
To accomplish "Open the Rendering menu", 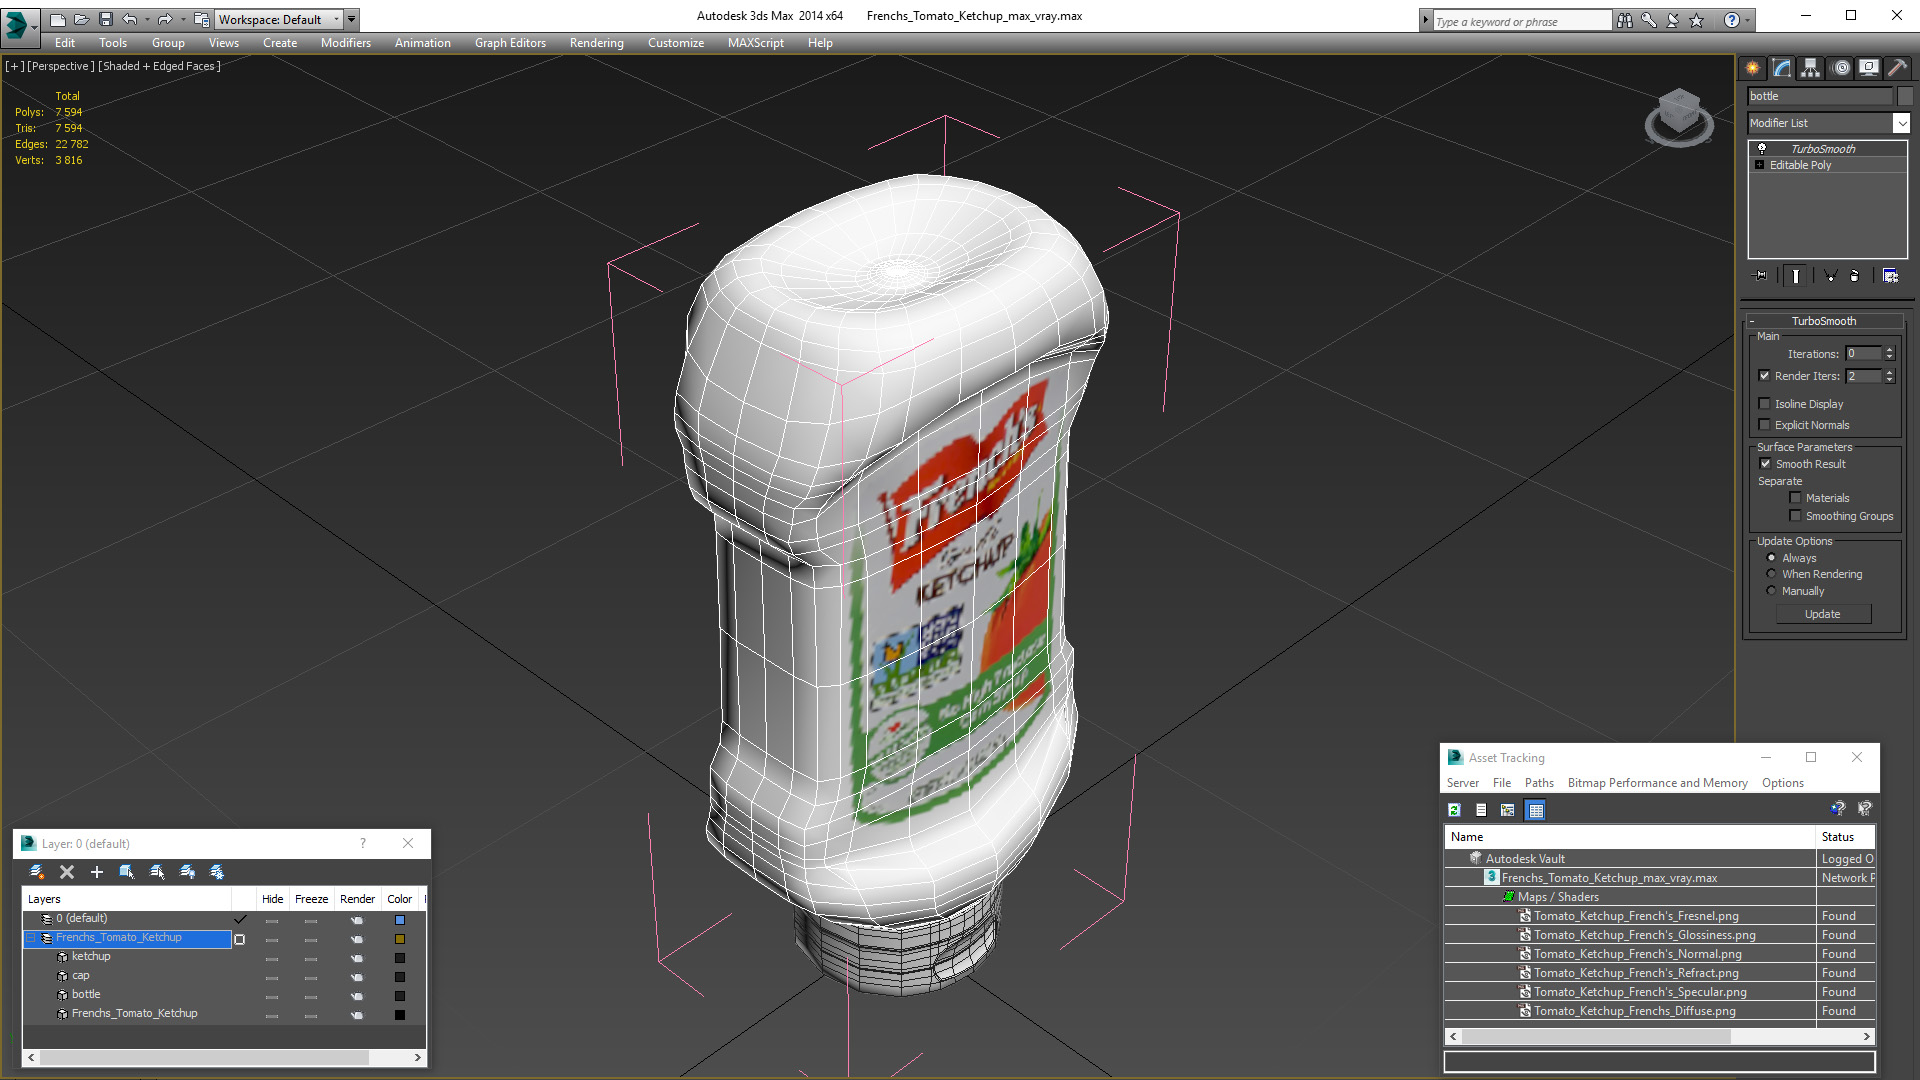I will (596, 43).
